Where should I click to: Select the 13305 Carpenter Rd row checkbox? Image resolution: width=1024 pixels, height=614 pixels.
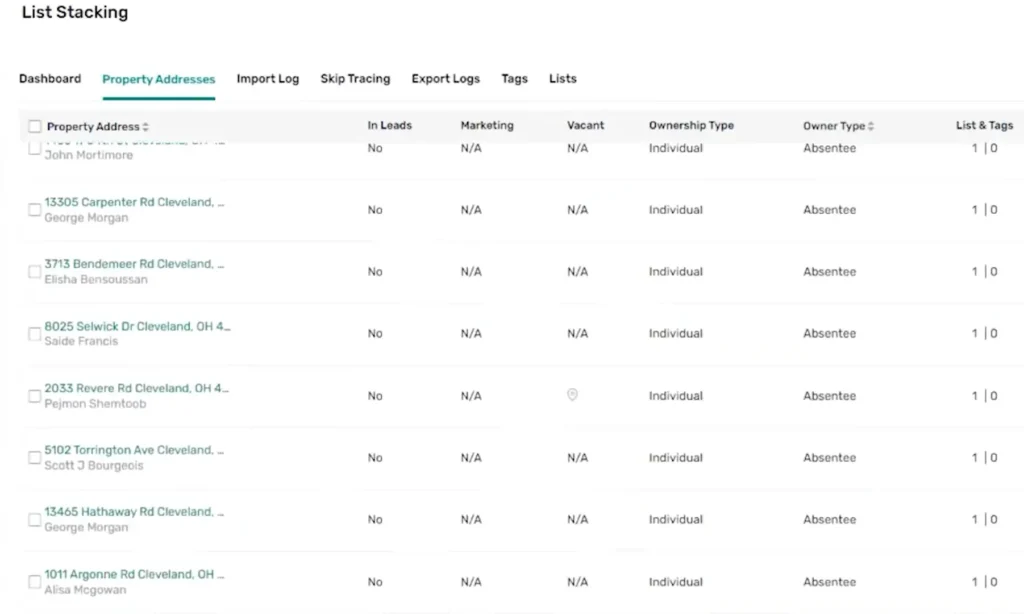point(35,210)
